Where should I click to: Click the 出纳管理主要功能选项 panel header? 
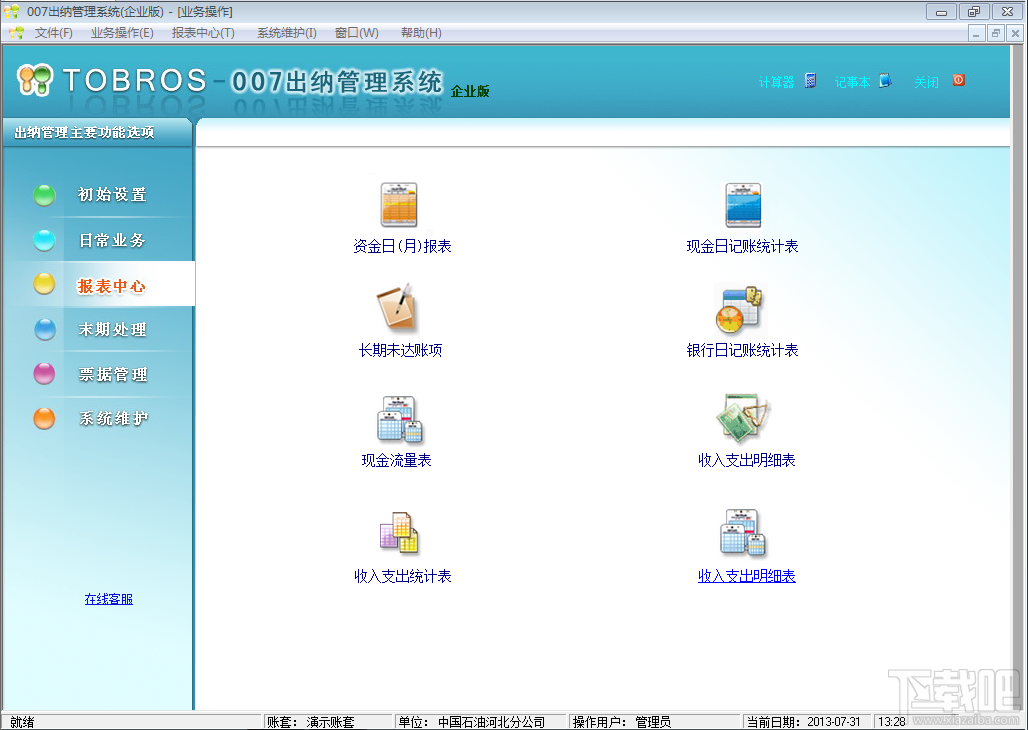(x=85, y=132)
